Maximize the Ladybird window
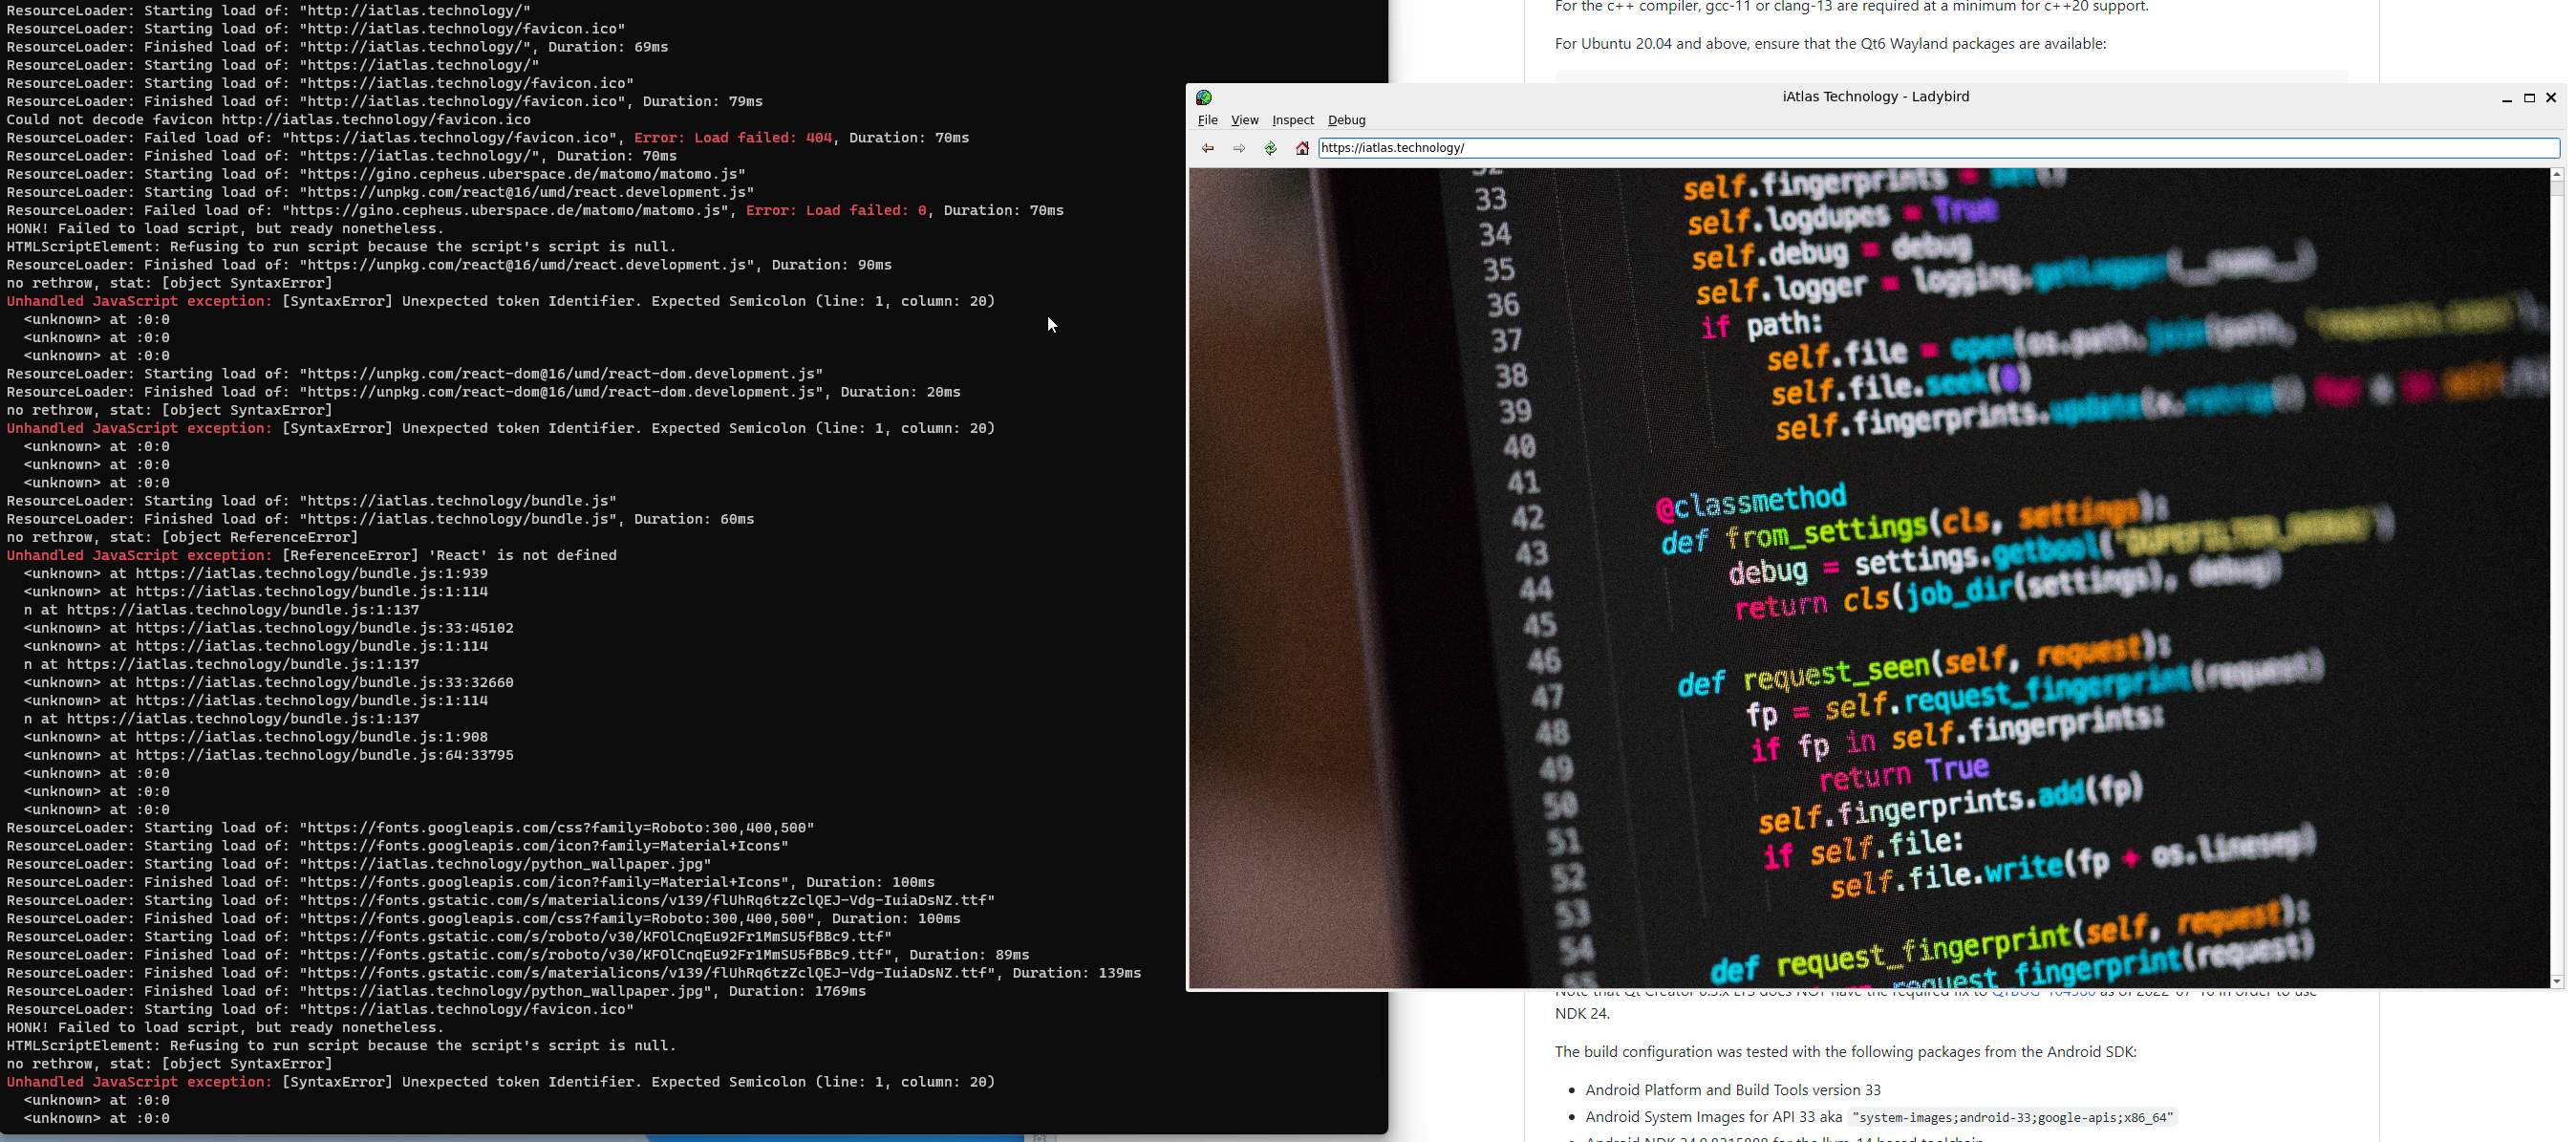 tap(2529, 98)
